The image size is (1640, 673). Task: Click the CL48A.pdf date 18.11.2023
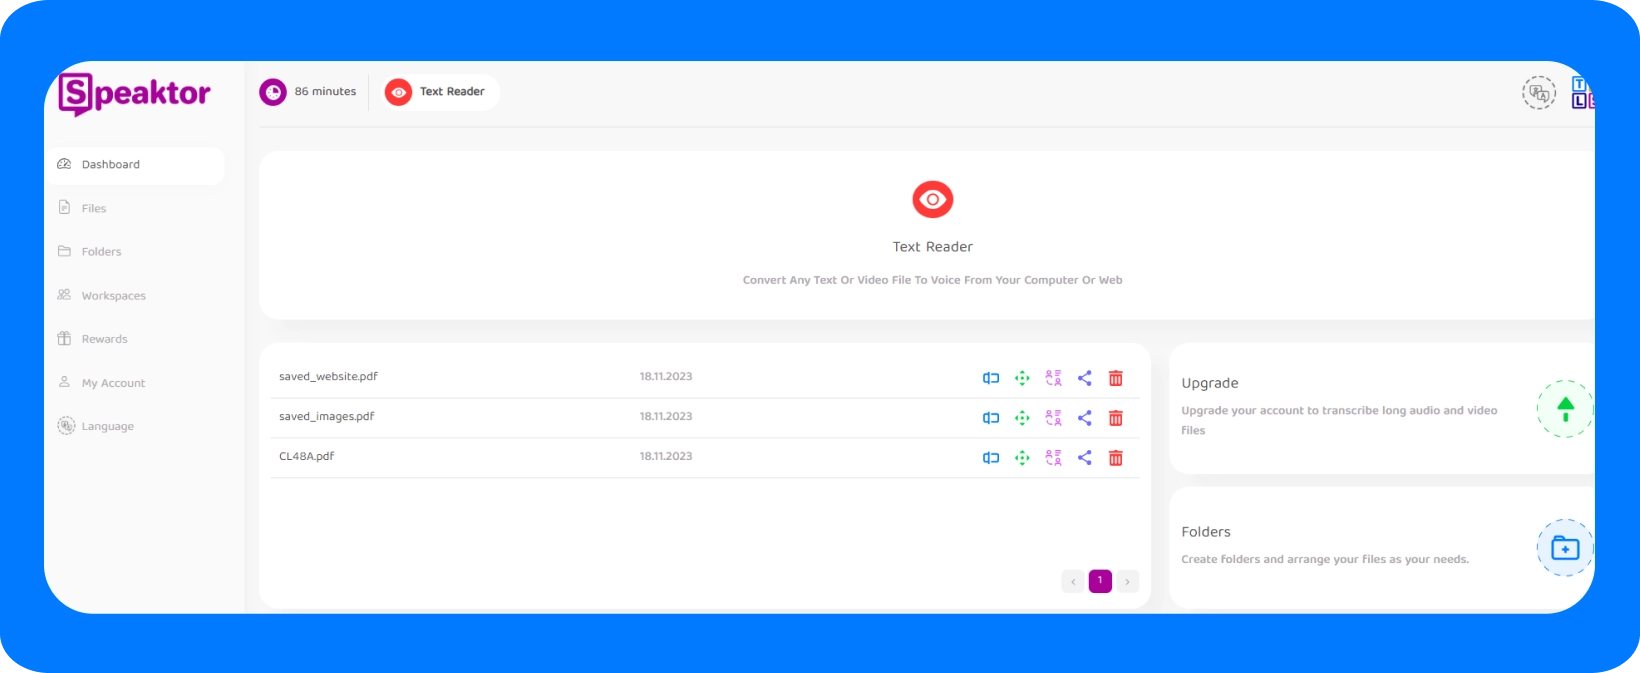click(666, 456)
